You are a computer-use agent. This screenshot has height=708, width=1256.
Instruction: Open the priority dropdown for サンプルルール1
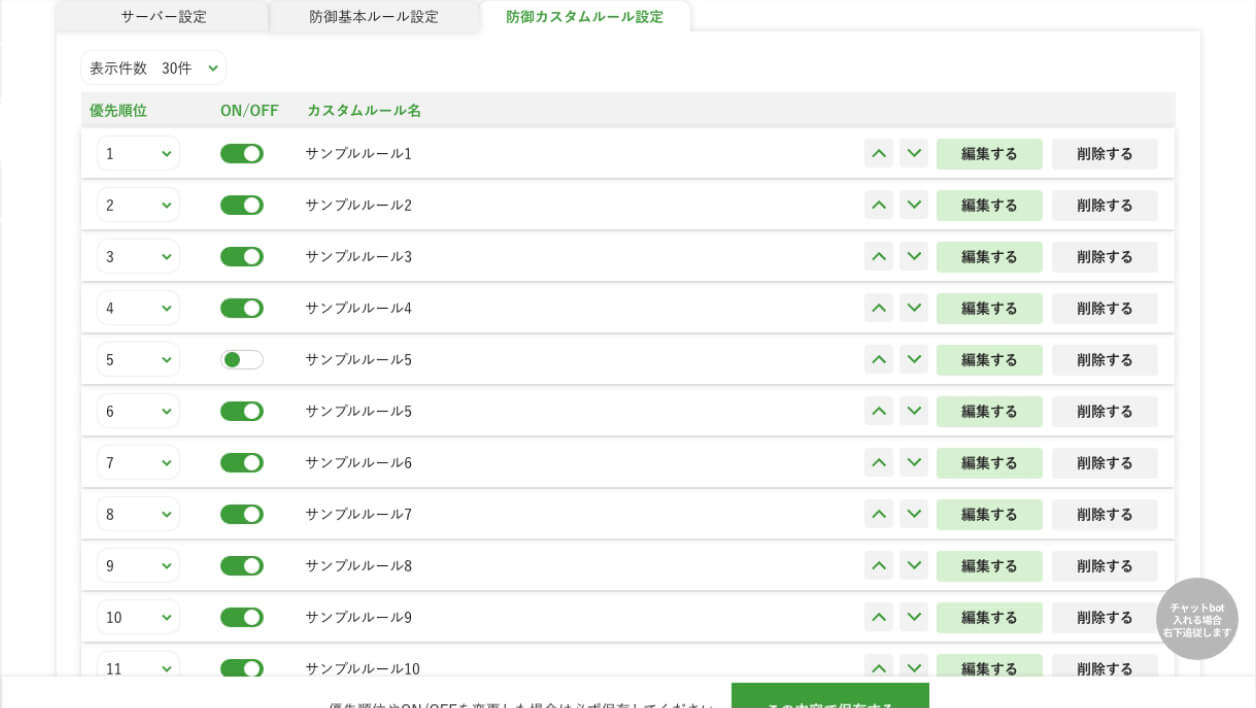(x=137, y=153)
